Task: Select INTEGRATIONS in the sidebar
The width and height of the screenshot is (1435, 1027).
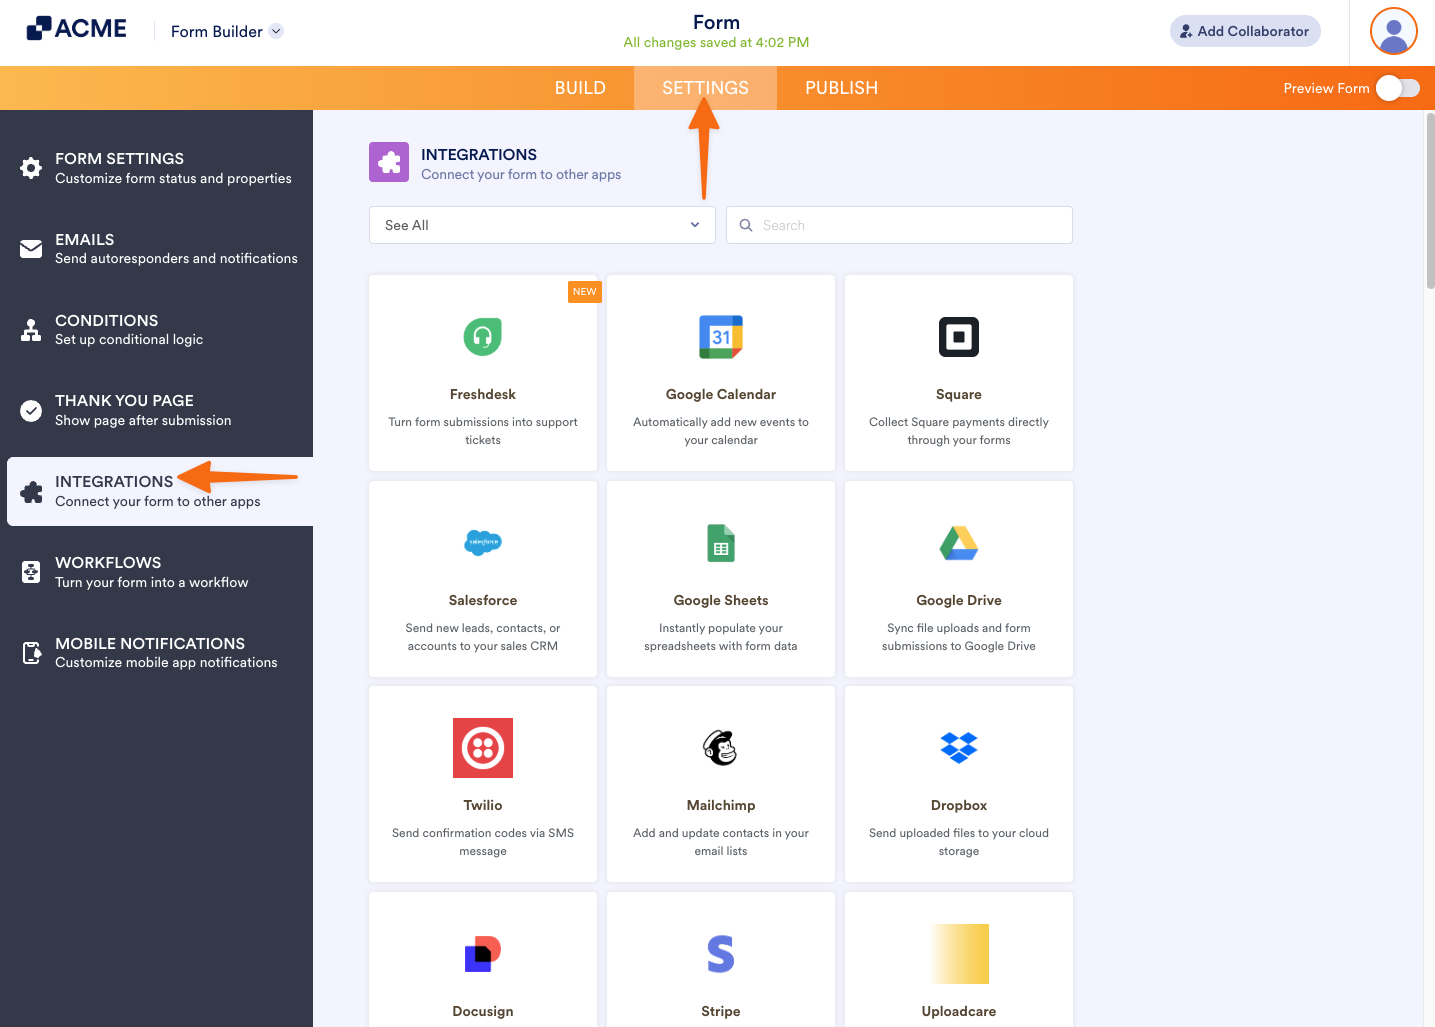Action: (x=160, y=491)
